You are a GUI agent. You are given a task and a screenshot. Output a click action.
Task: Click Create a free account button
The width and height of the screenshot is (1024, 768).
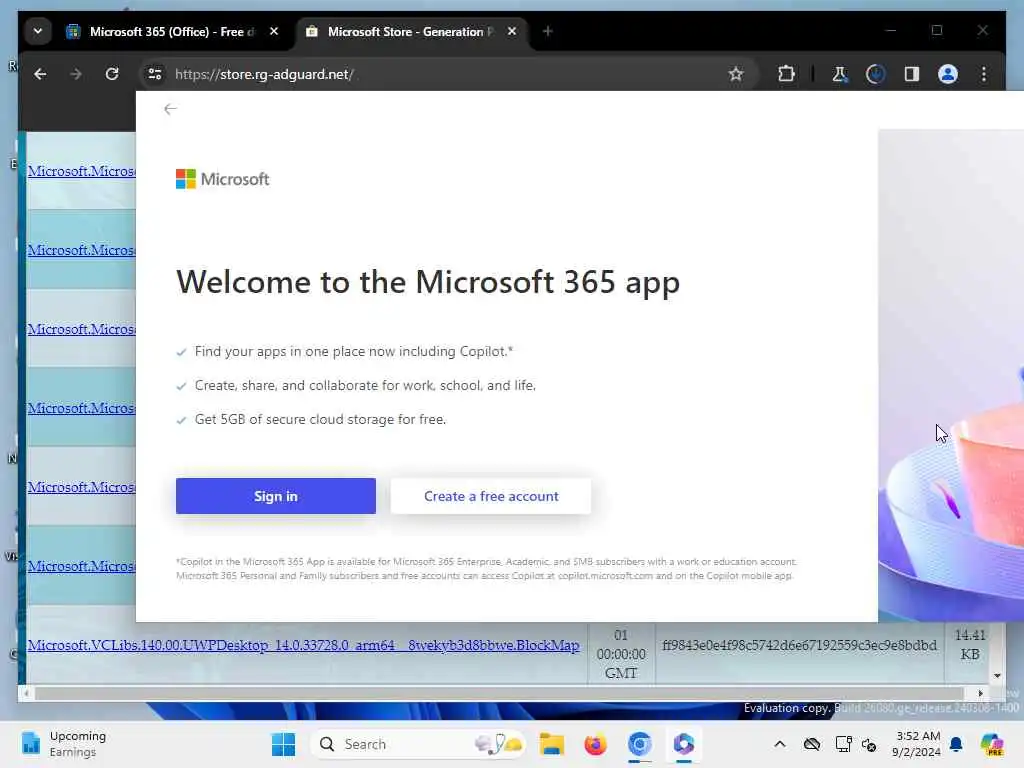pos(491,496)
